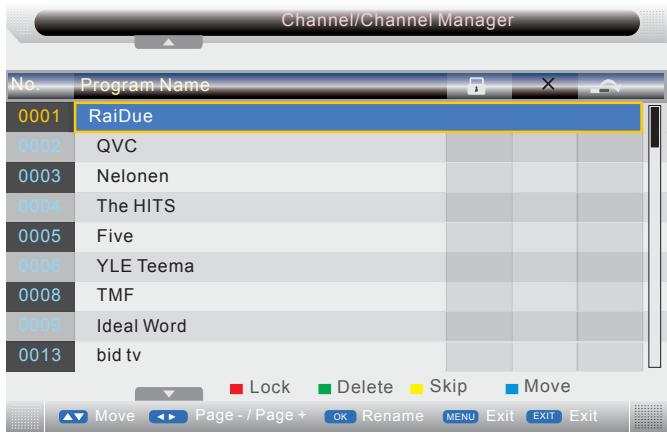
Task: Click the Channel/Channel Manager title
Action: coord(397,20)
